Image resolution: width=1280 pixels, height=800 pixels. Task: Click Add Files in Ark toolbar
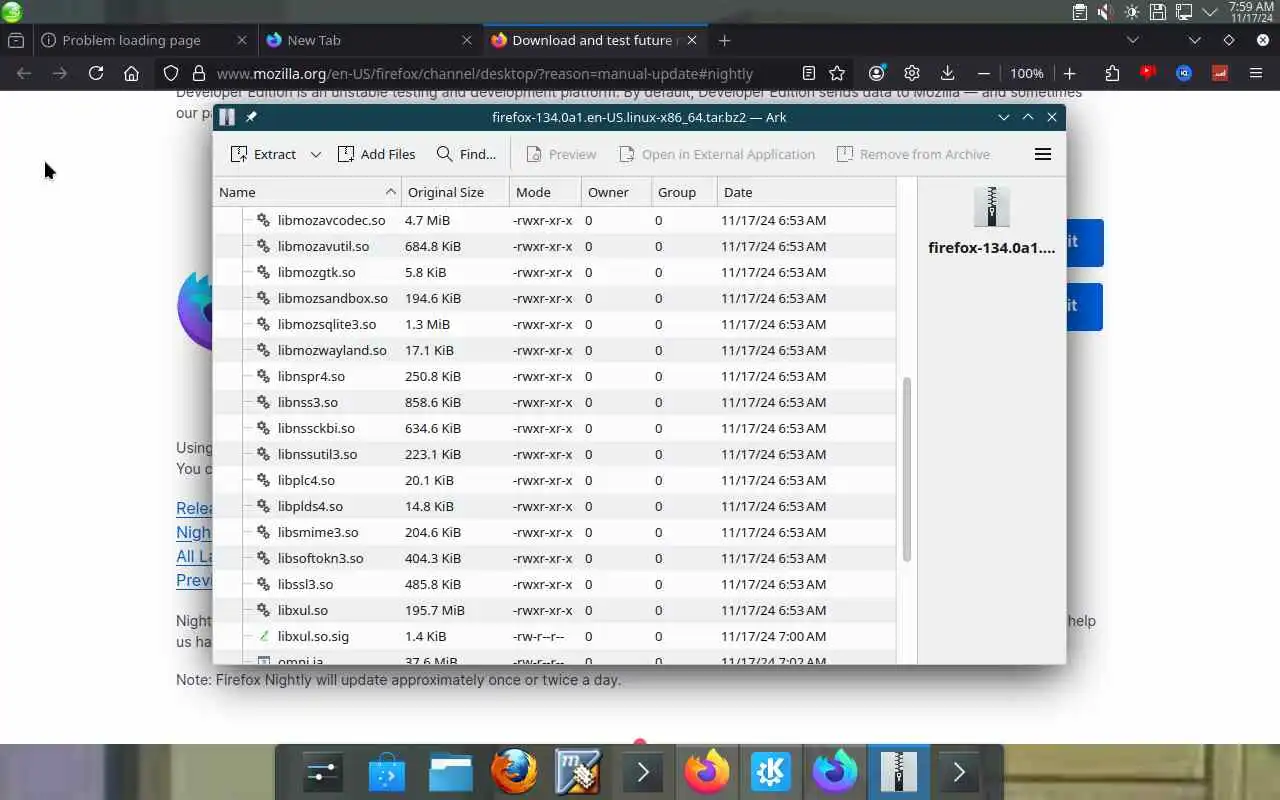click(376, 154)
